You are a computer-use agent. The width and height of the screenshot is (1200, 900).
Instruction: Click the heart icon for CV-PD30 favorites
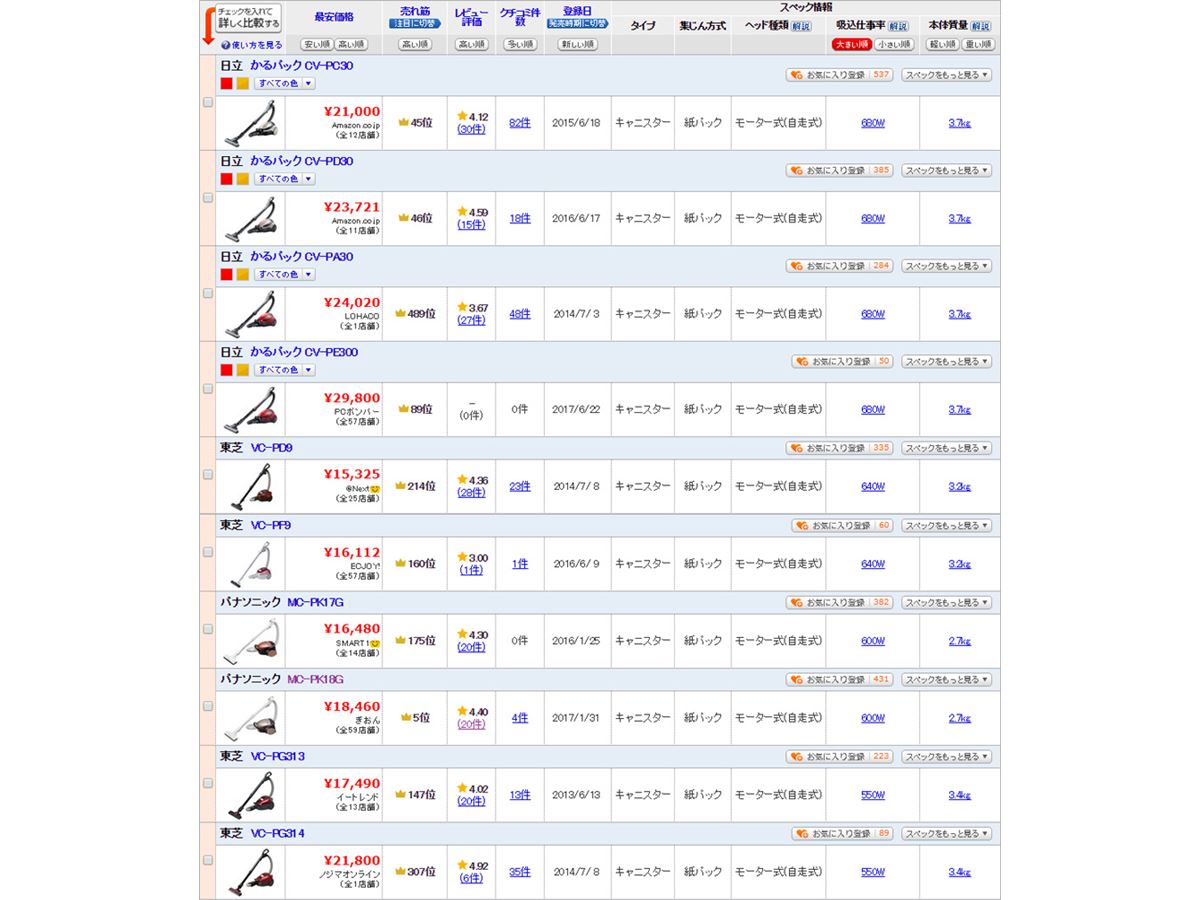coord(797,171)
